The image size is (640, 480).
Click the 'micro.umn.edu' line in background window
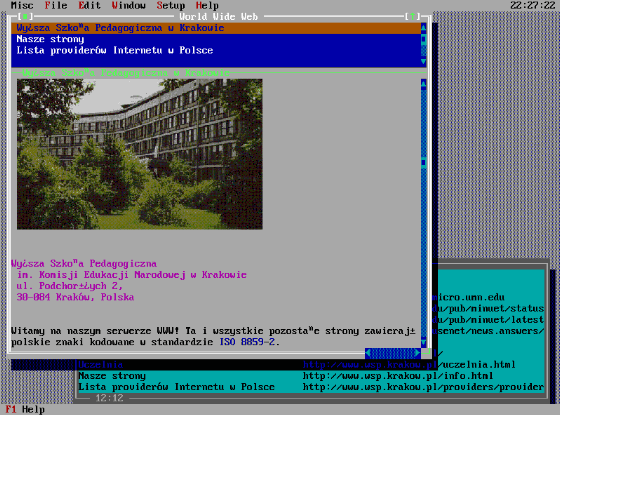[469, 297]
